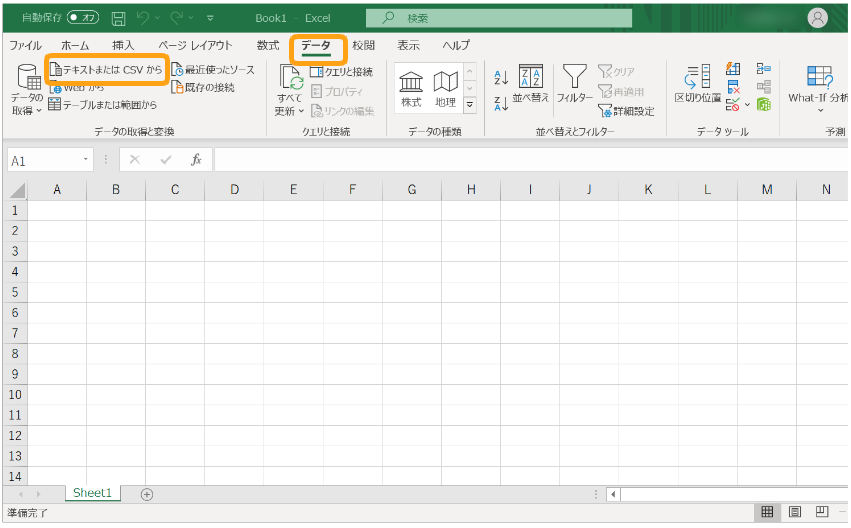The image size is (851, 528).
Task: Open the データの取得 dropdown button
Action: coord(27,90)
